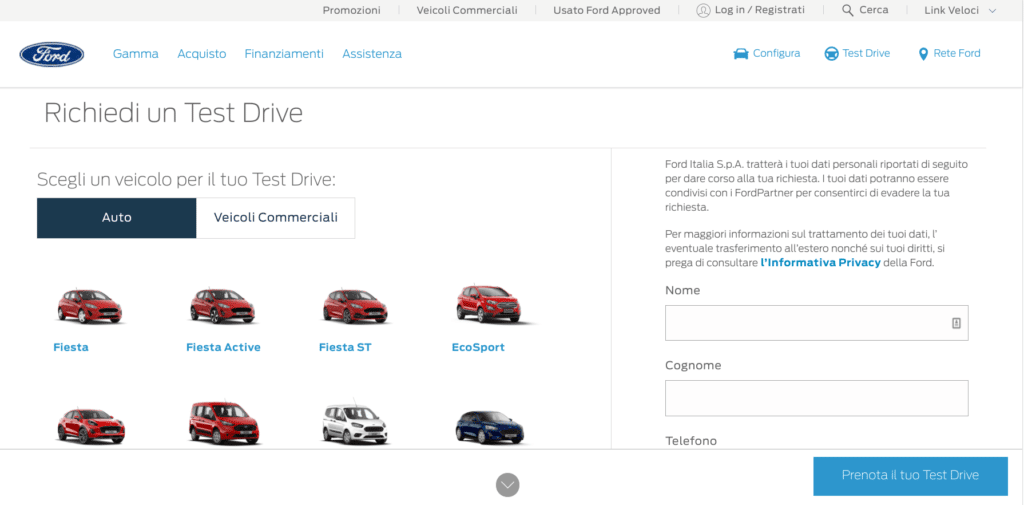The image size is (1024, 505).
Task: Click the Ford oval logo
Action: point(52,54)
